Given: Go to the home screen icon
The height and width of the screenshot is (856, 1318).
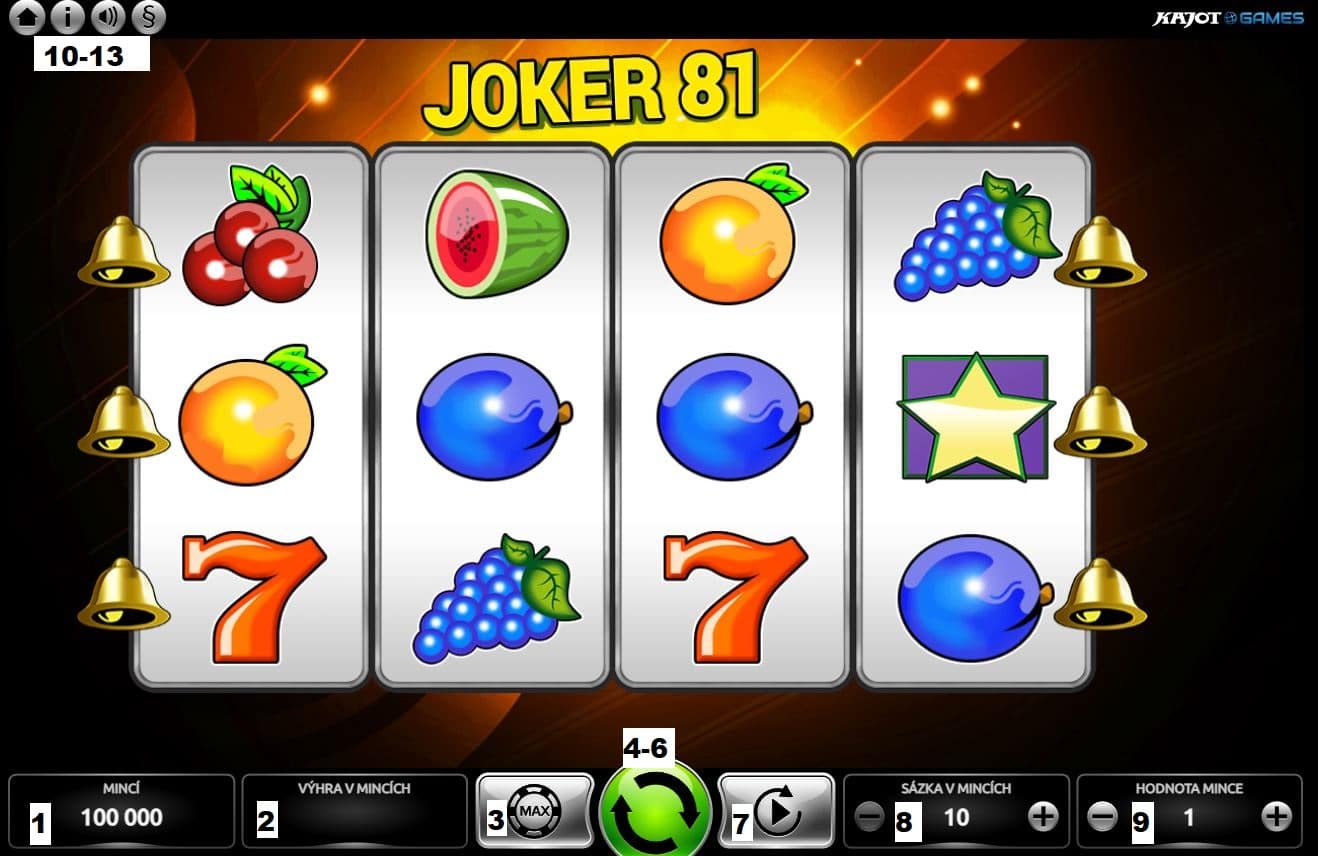Looking at the screenshot, I should pos(28,17).
